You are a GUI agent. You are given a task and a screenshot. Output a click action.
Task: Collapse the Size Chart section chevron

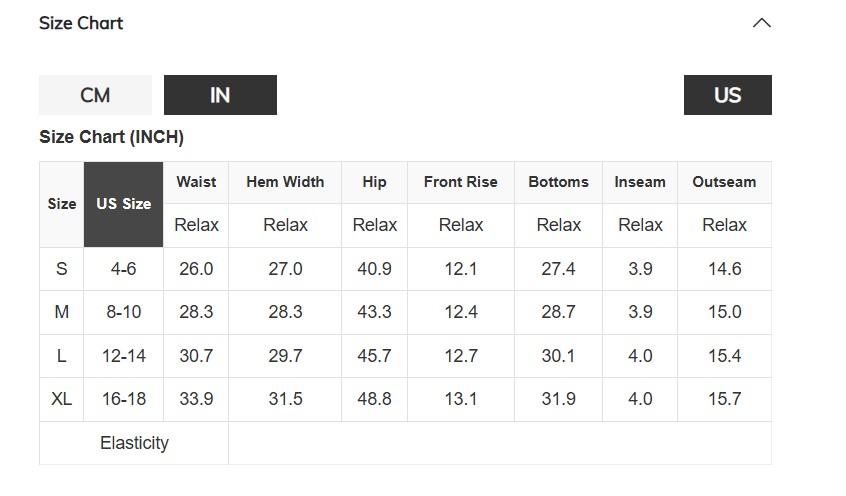pos(761,23)
